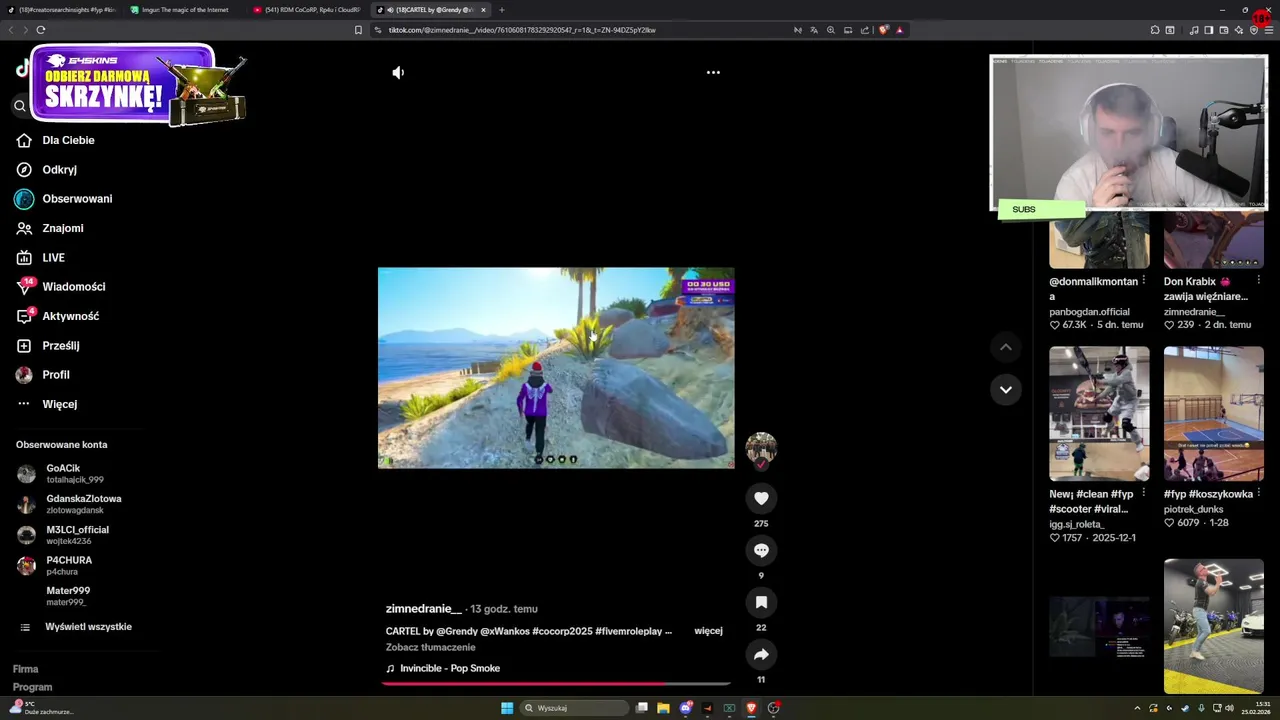Click the Wyszukaj taskbar search box
The width and height of the screenshot is (1280, 720).
573,708
